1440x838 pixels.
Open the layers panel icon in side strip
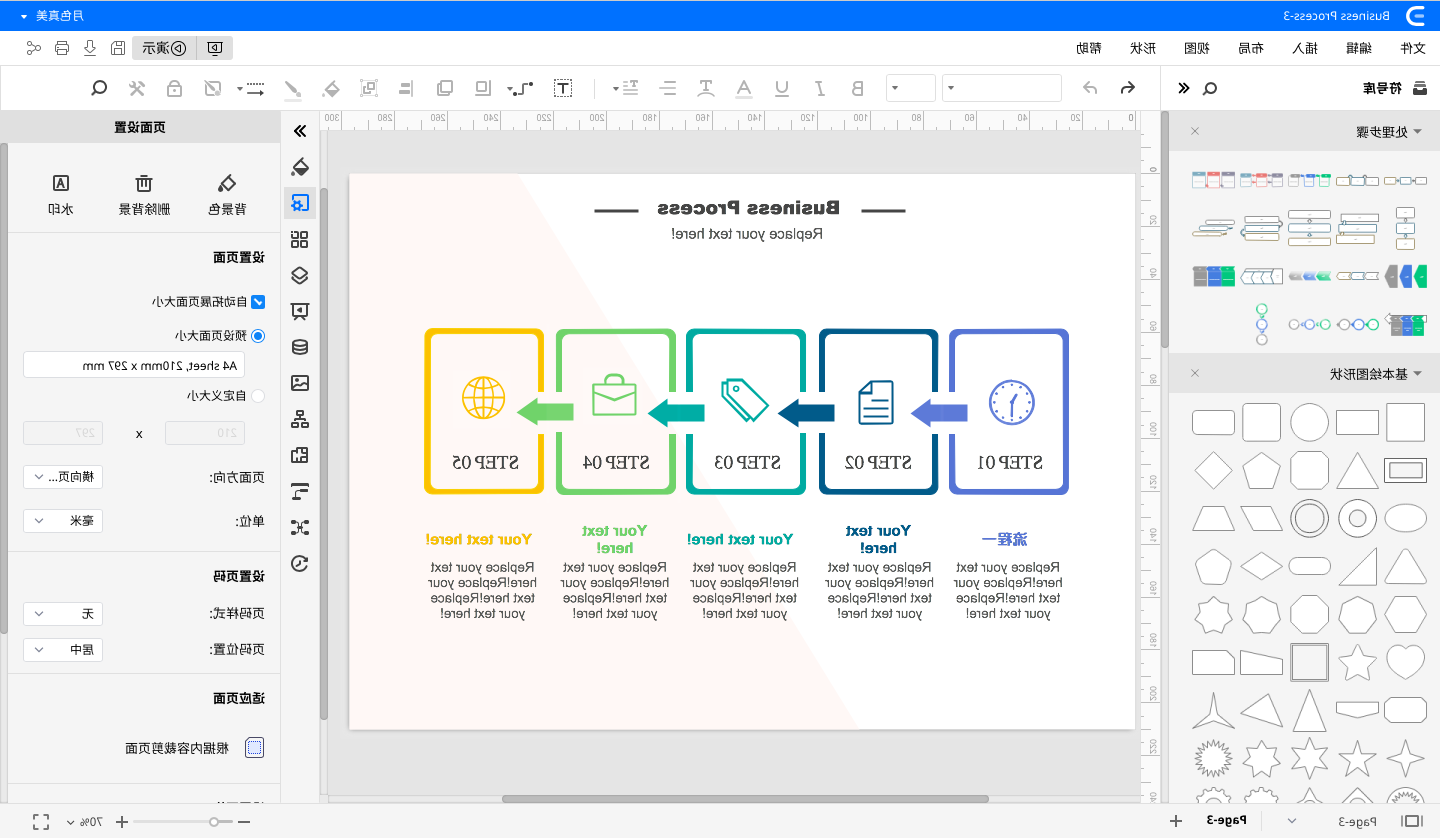pos(300,275)
